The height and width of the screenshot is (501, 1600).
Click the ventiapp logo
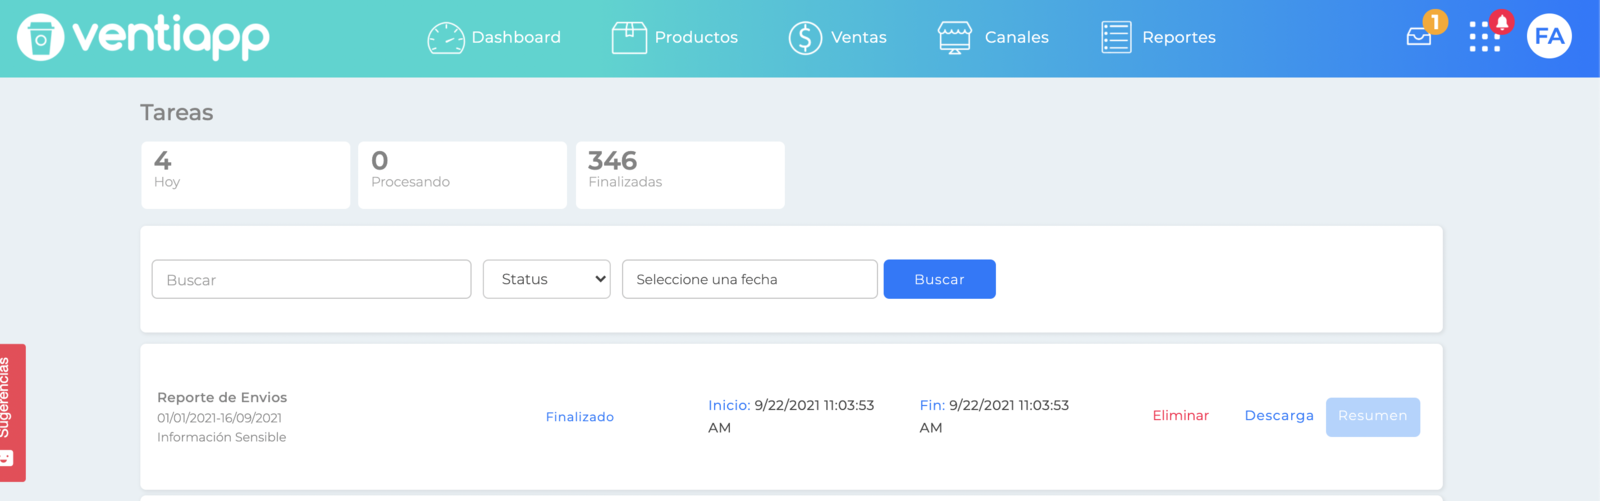(143, 37)
